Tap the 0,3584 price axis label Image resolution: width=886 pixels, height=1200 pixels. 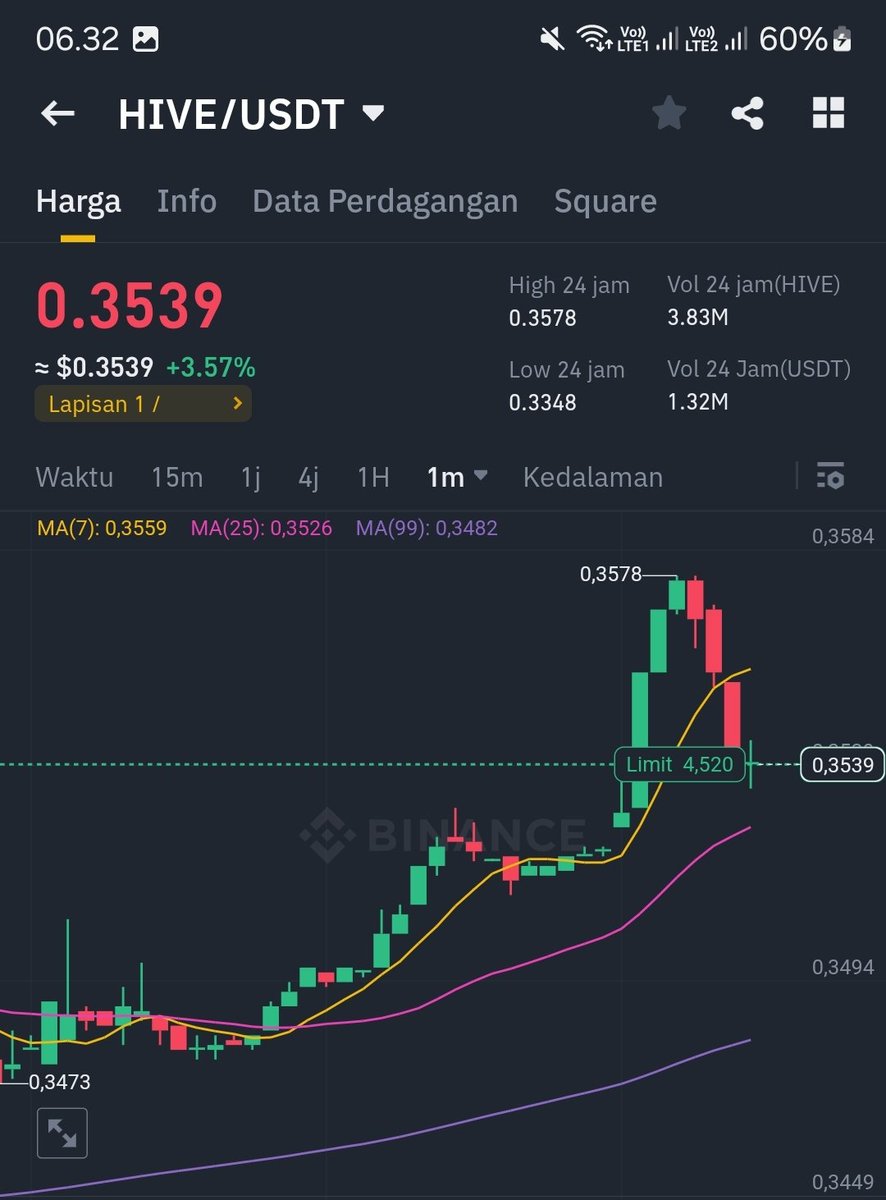tap(843, 536)
